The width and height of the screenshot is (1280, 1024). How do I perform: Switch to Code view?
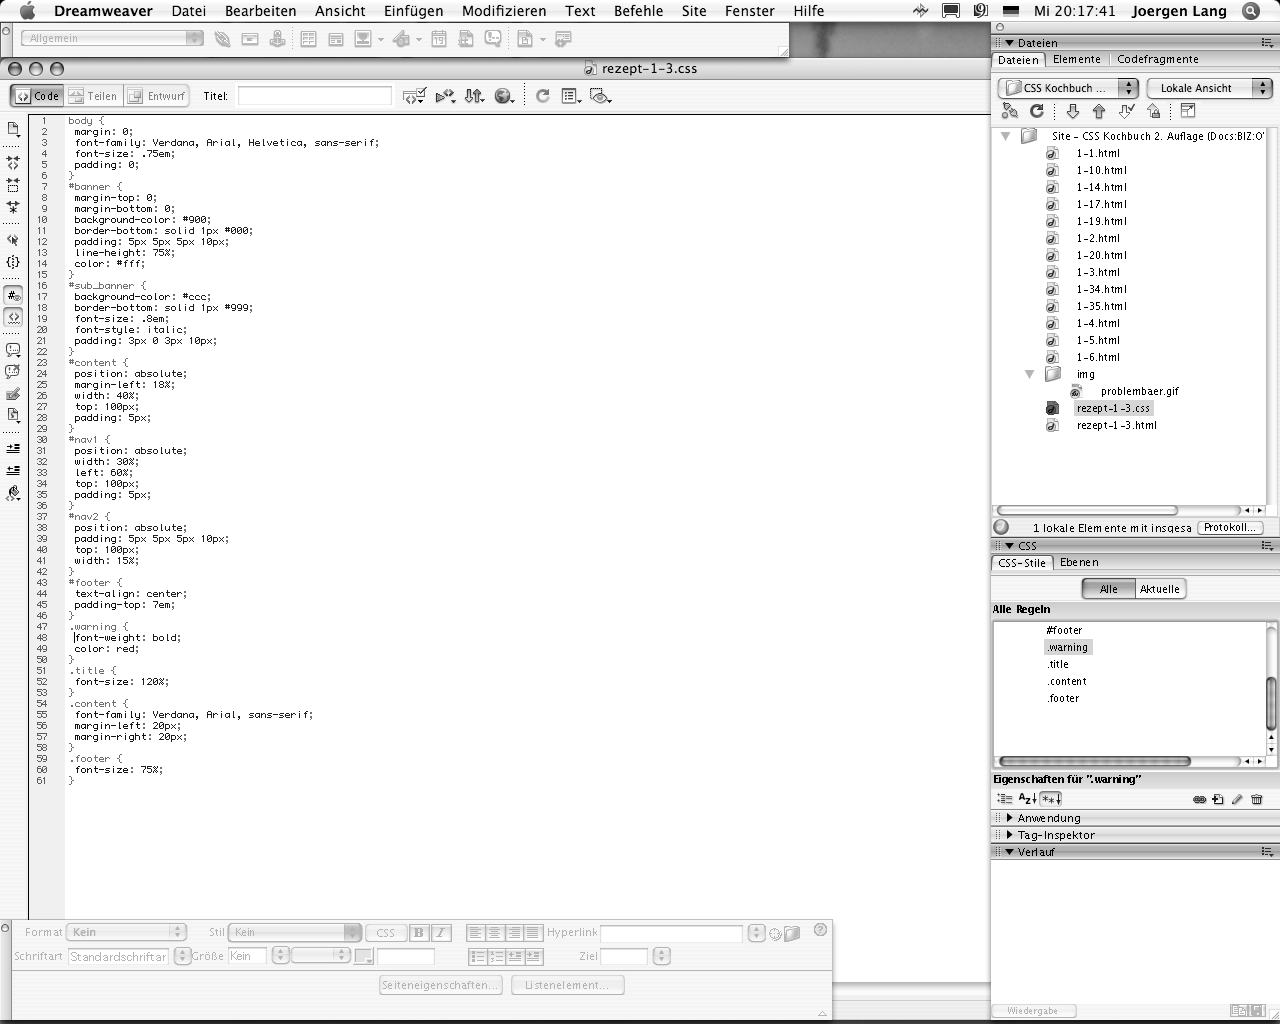coord(38,96)
